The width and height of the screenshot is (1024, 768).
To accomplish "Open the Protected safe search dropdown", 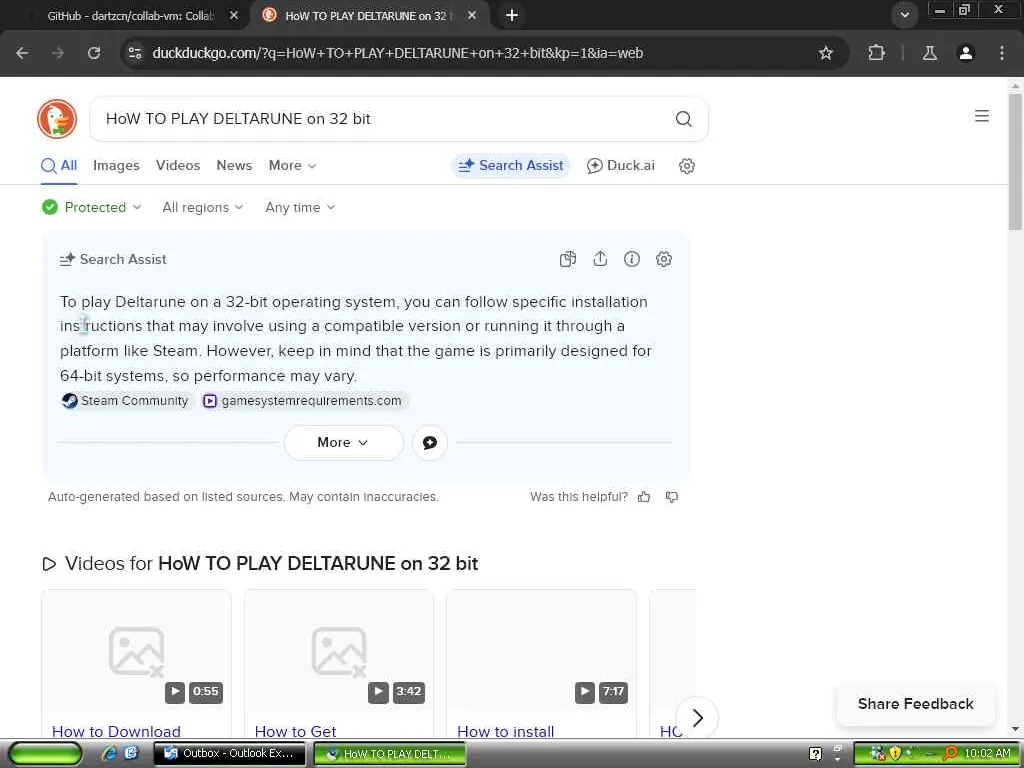I will pos(91,208).
